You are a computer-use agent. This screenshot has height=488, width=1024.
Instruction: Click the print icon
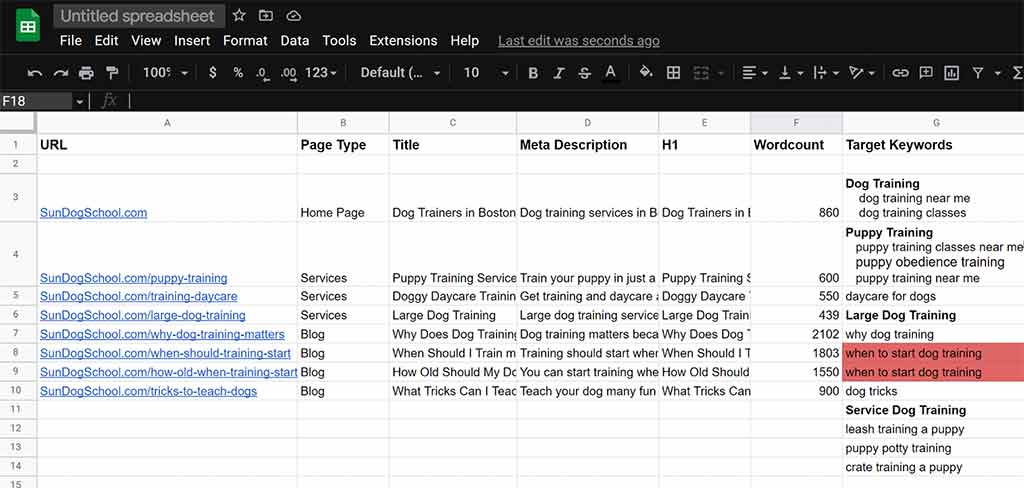[86, 73]
